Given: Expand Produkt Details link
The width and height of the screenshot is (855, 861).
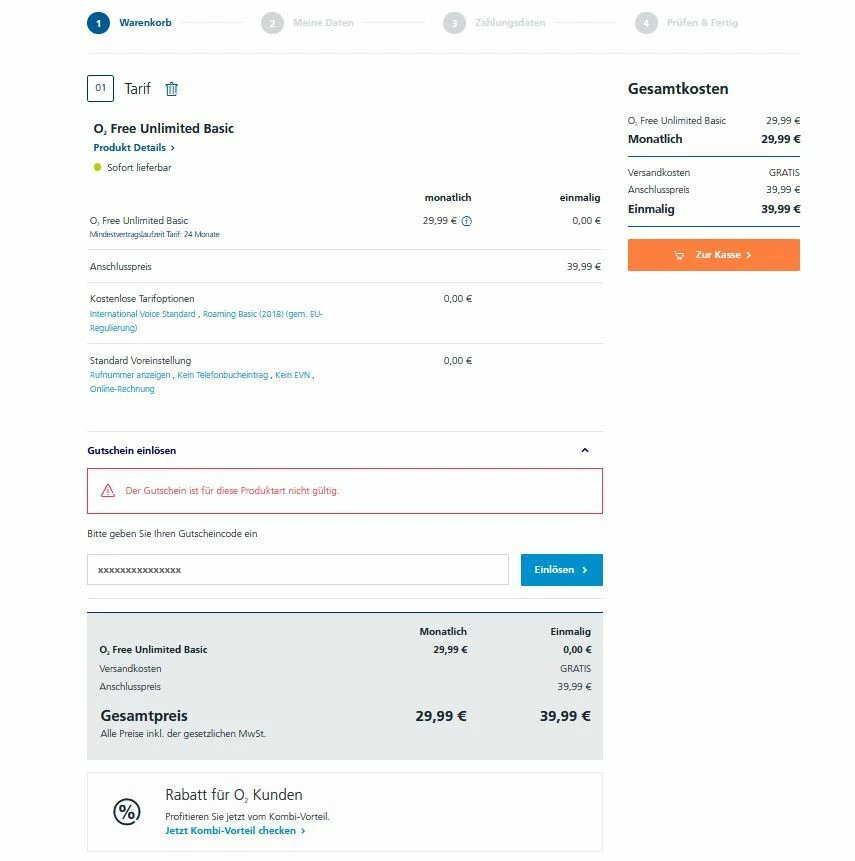Looking at the screenshot, I should pos(134,148).
